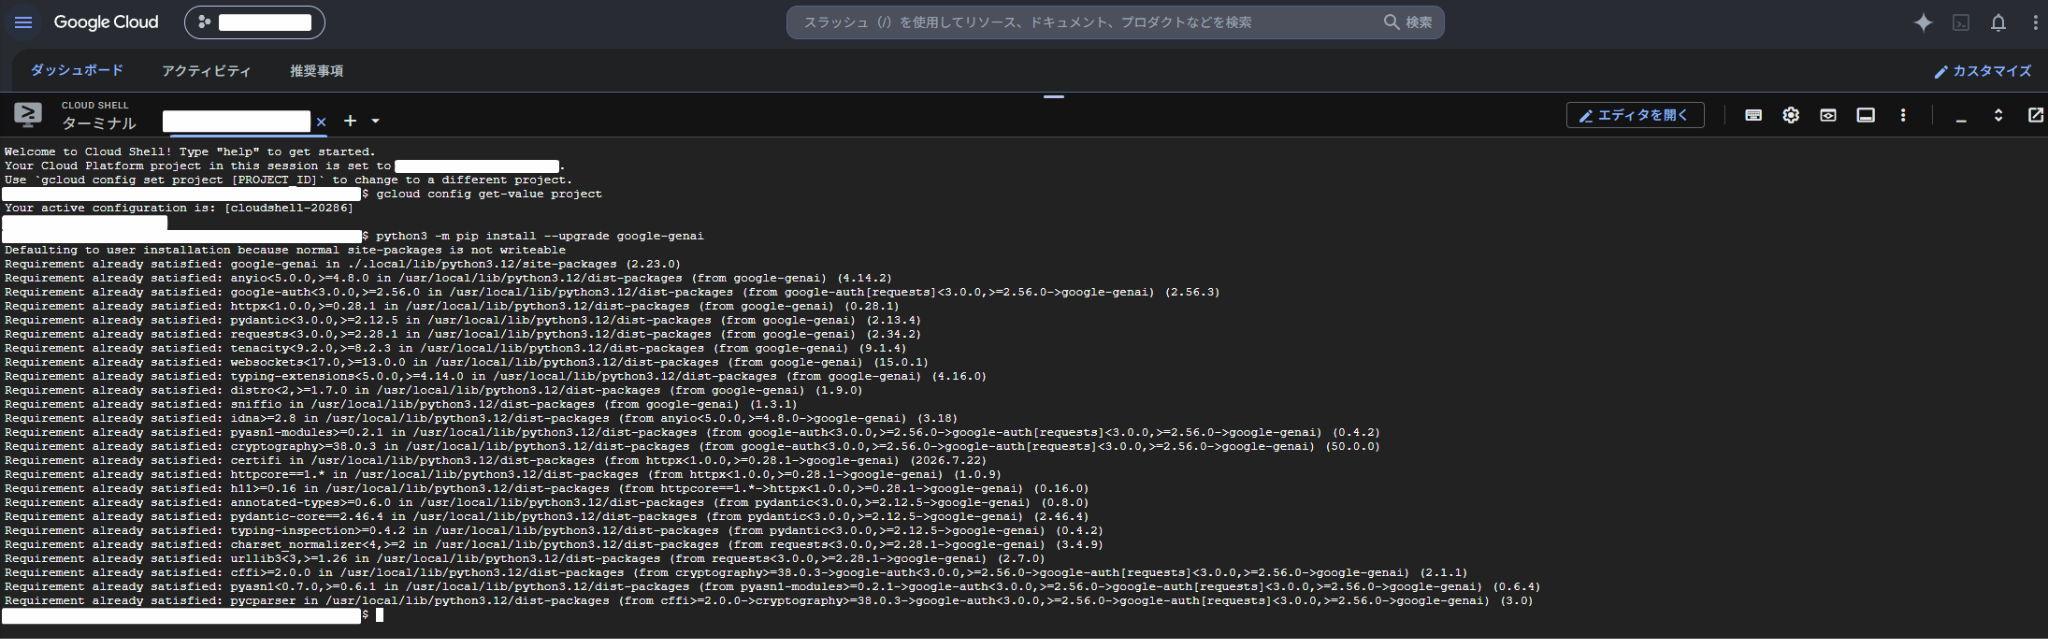Click the panel resize handle bar above the terminal
This screenshot has width=2048, height=639.
point(1053,97)
